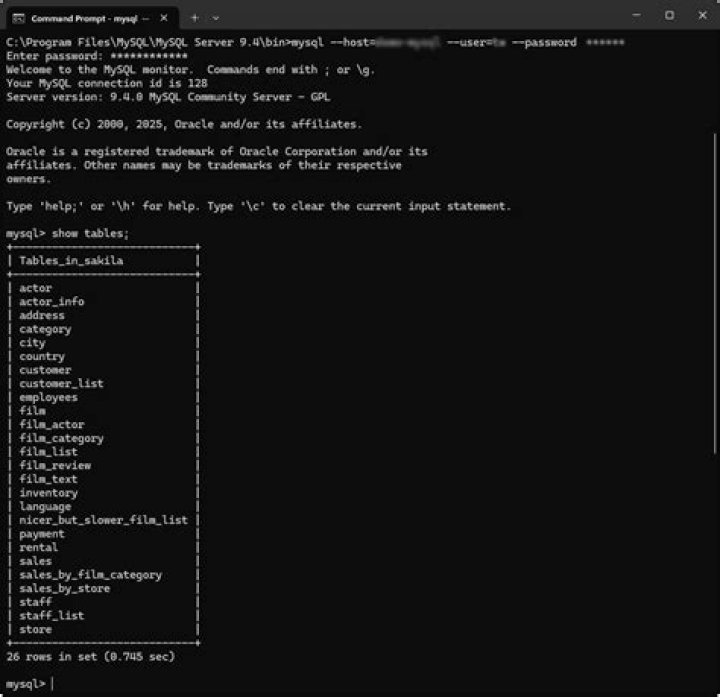Select the Command Prompt - mysql tab
Screen dimensions: 720x697
click(88, 18)
